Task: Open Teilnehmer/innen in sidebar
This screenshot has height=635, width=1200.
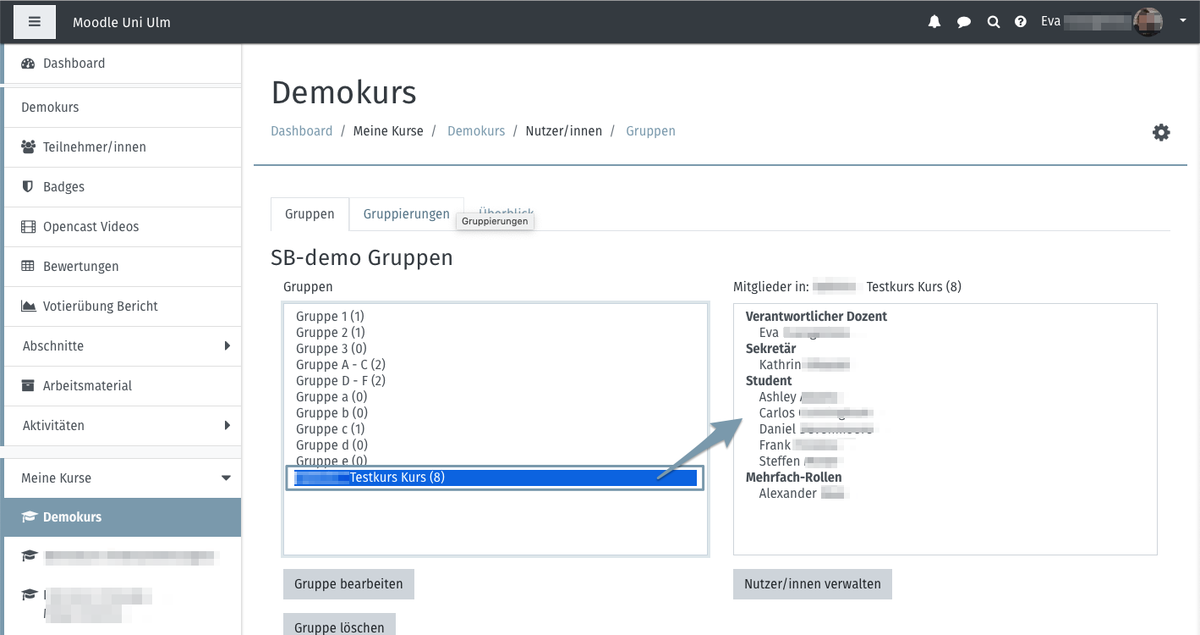Action: click(x=94, y=147)
